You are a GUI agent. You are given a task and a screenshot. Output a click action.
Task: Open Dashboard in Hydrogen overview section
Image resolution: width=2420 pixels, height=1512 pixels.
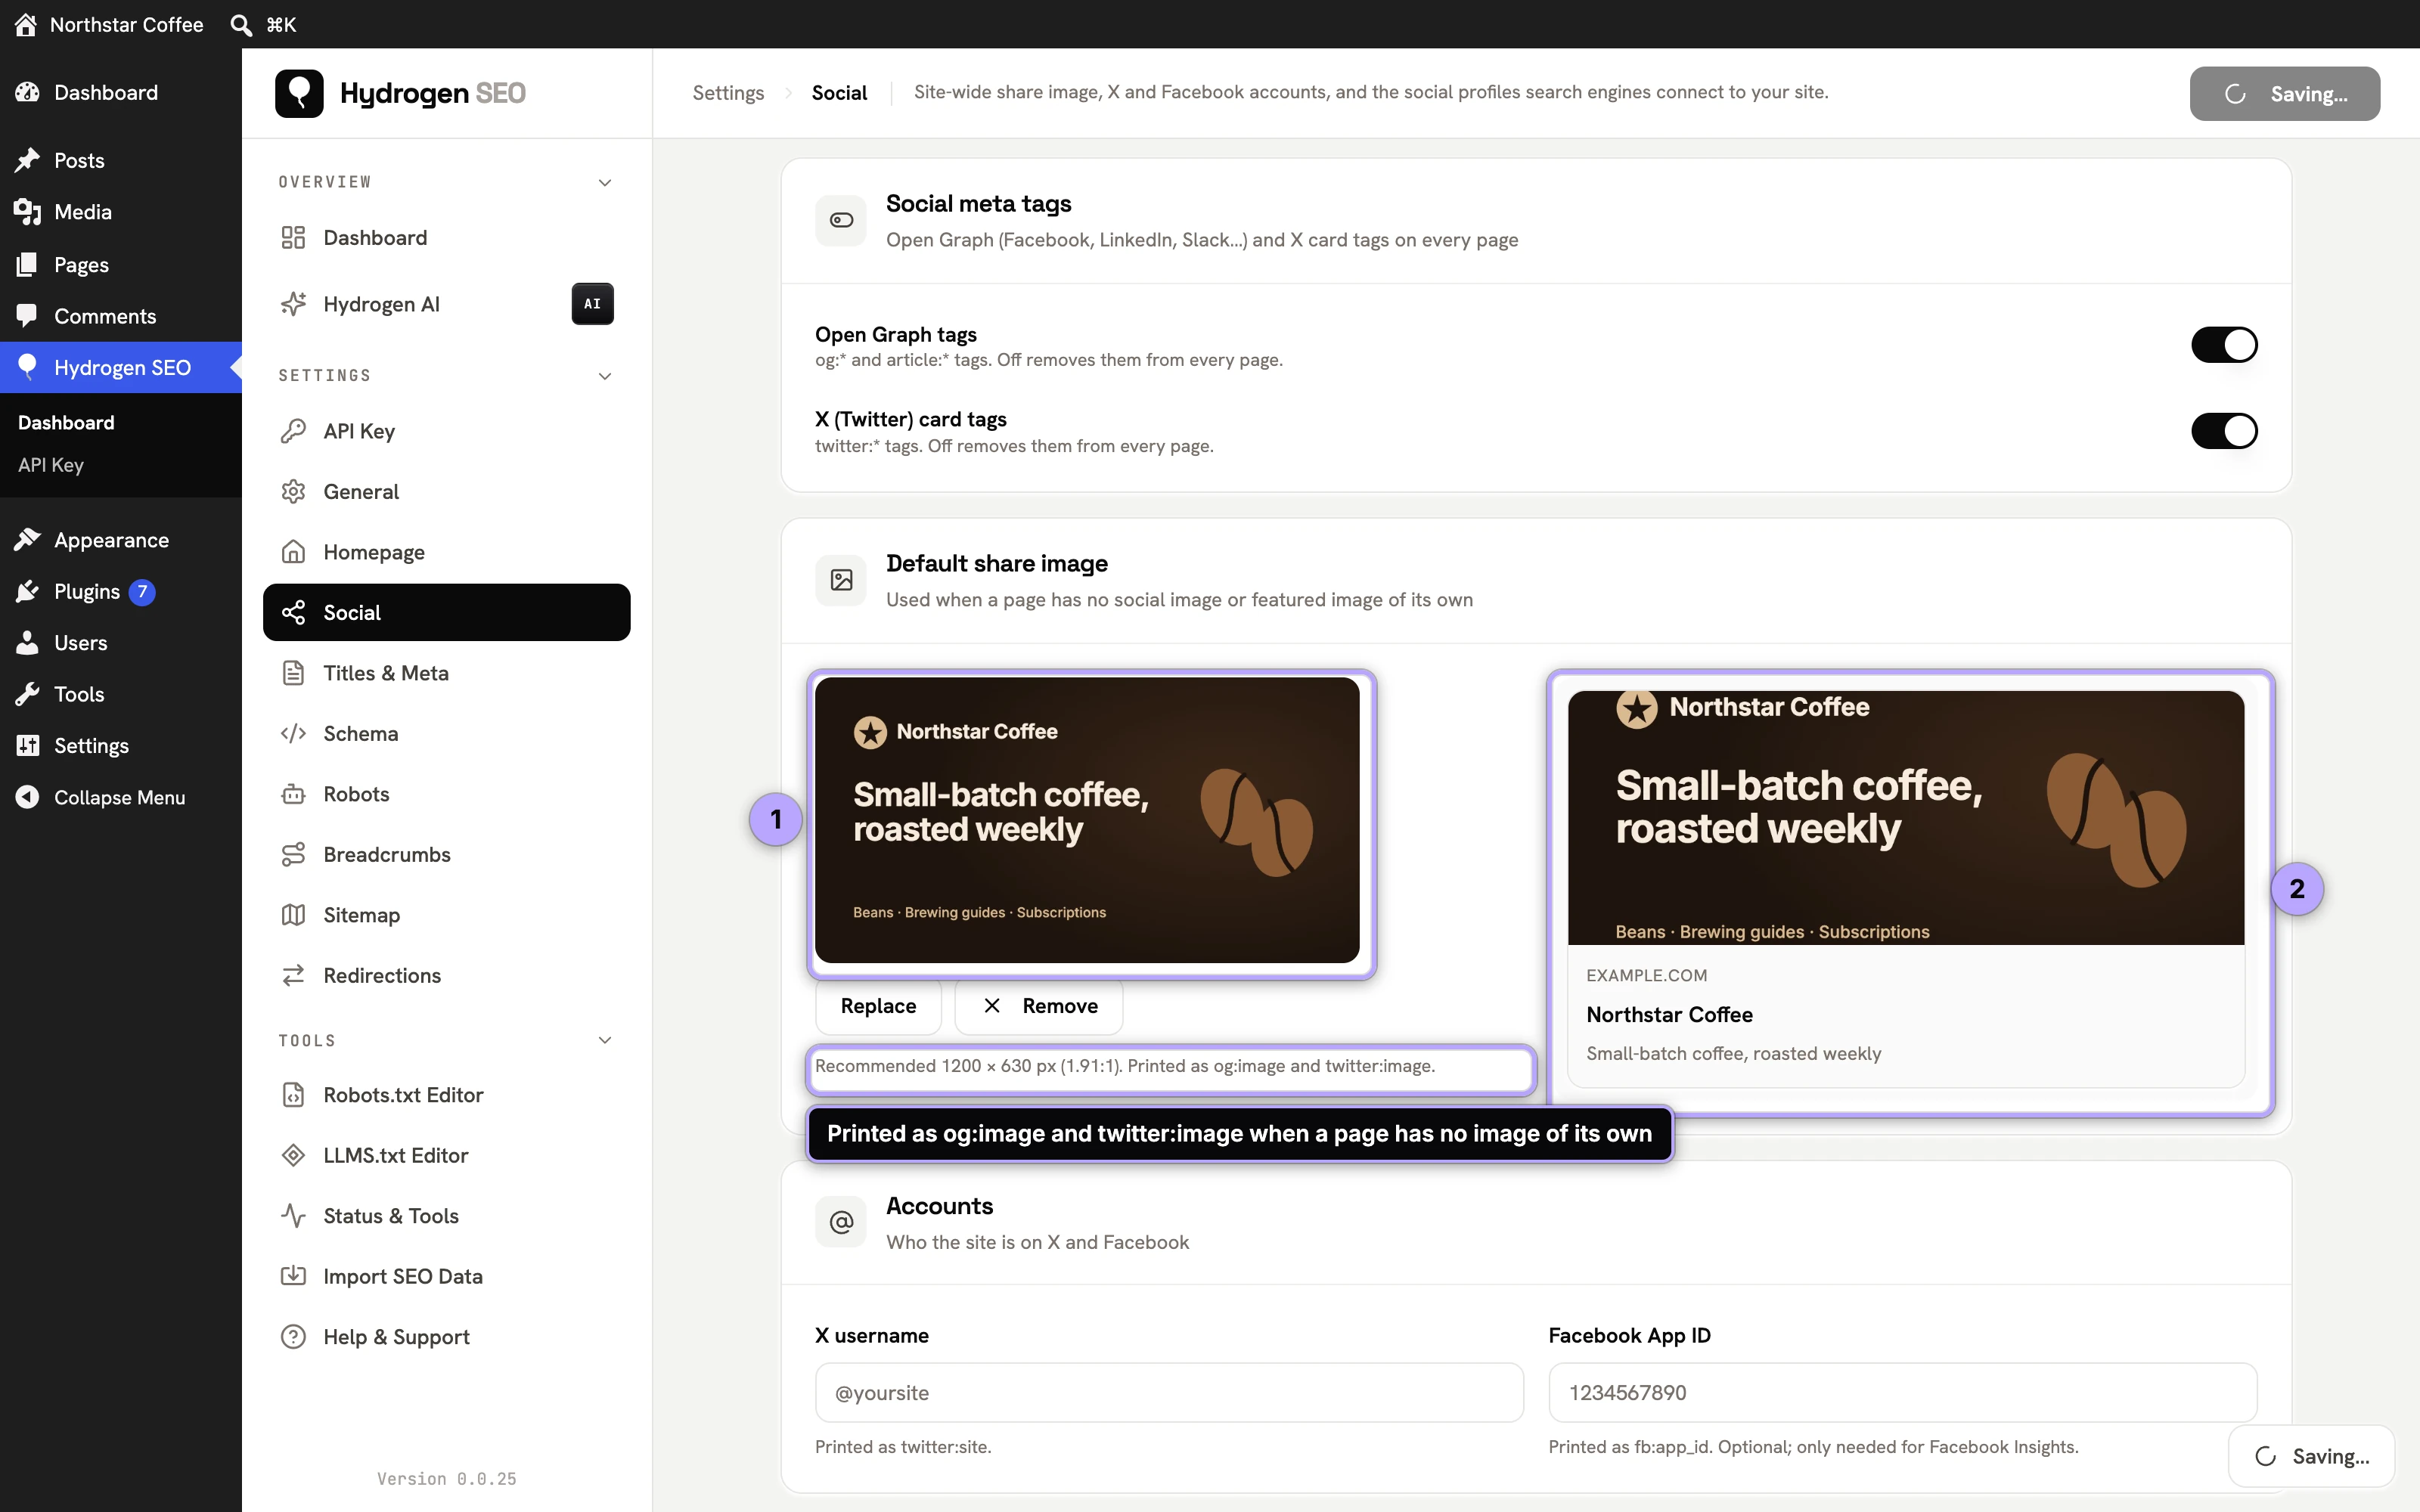(446, 238)
